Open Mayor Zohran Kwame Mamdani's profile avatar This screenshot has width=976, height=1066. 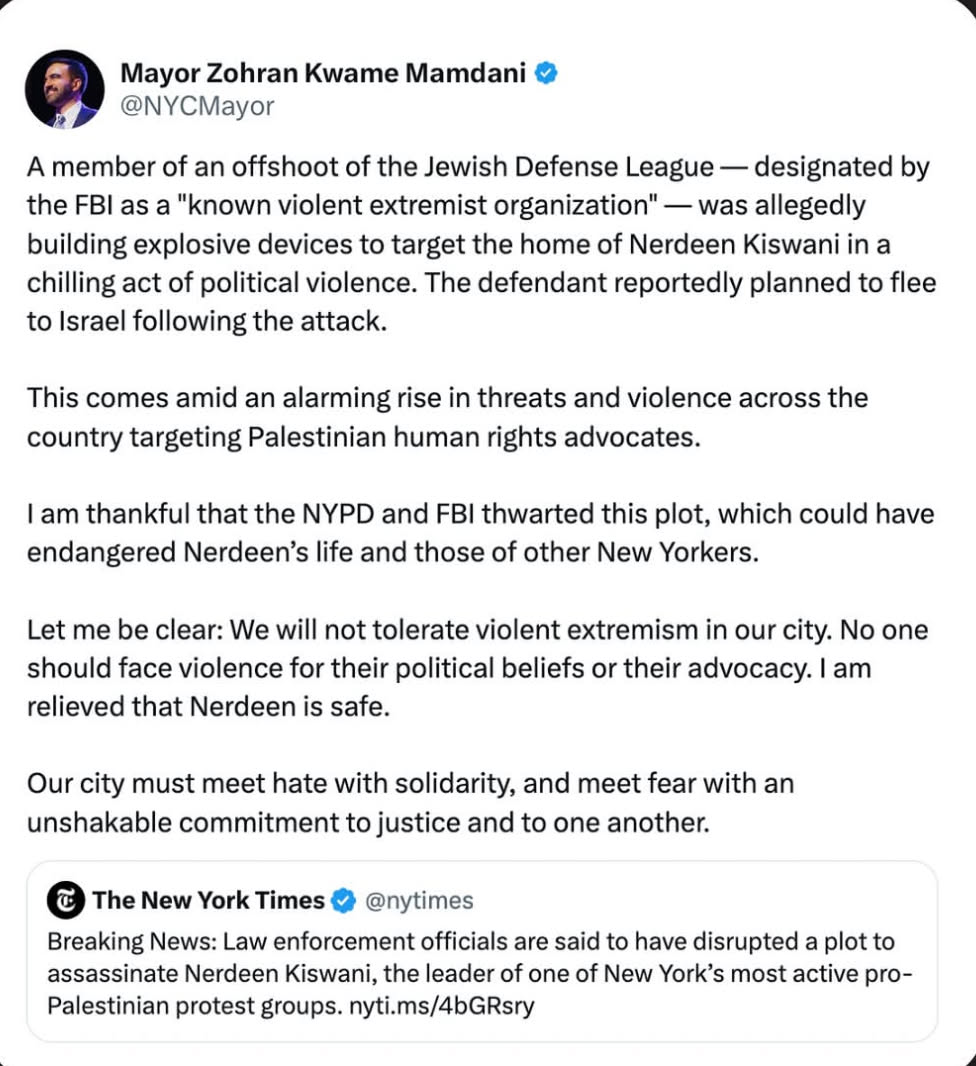(64, 89)
